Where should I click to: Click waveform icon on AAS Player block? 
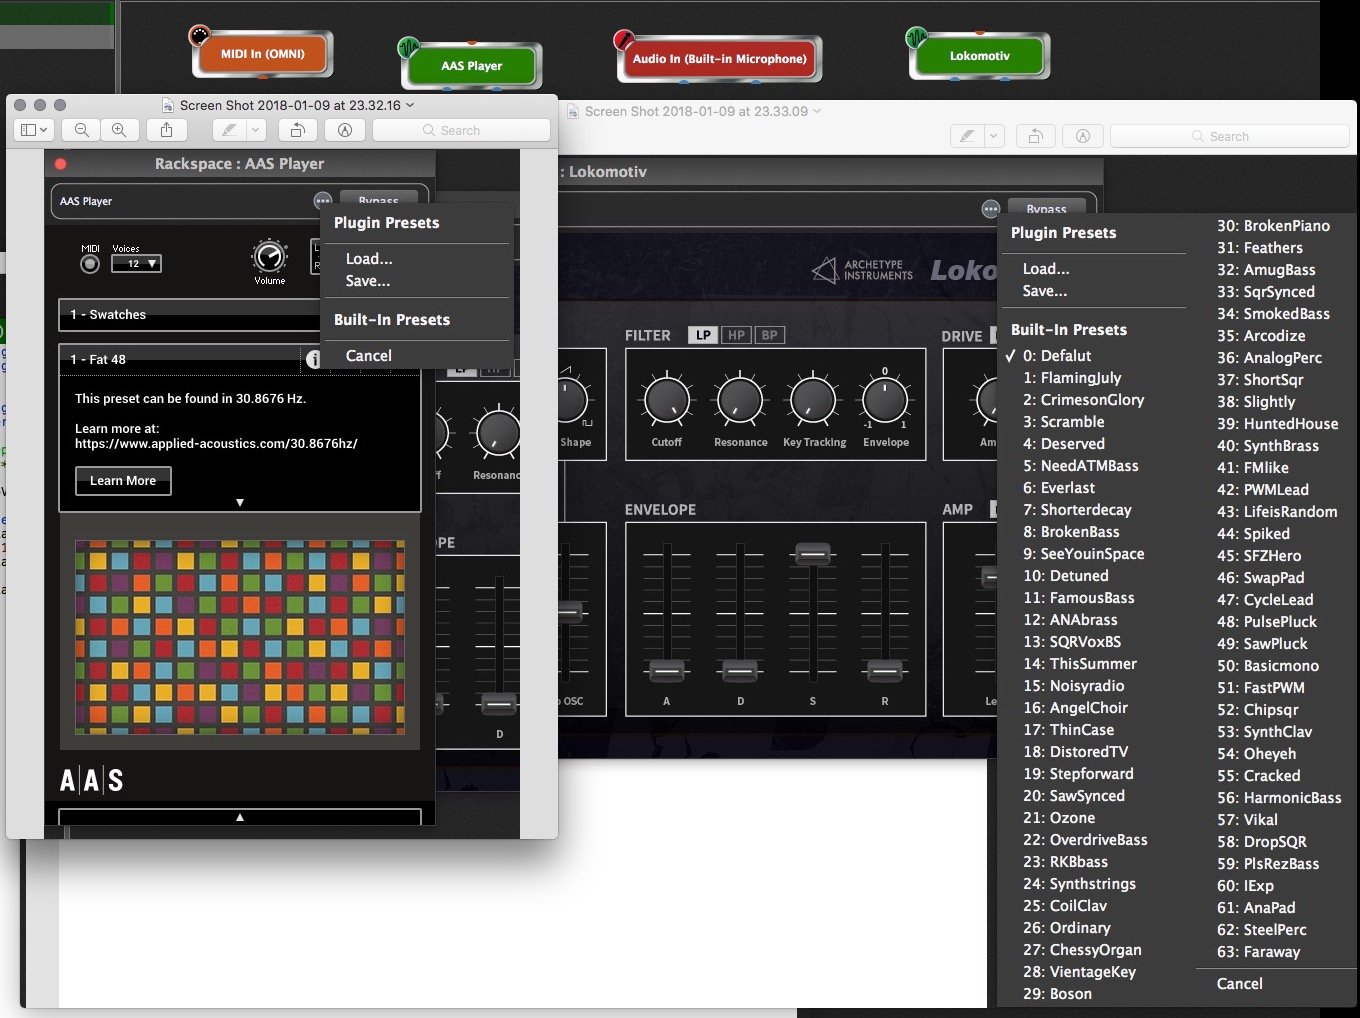408,47
